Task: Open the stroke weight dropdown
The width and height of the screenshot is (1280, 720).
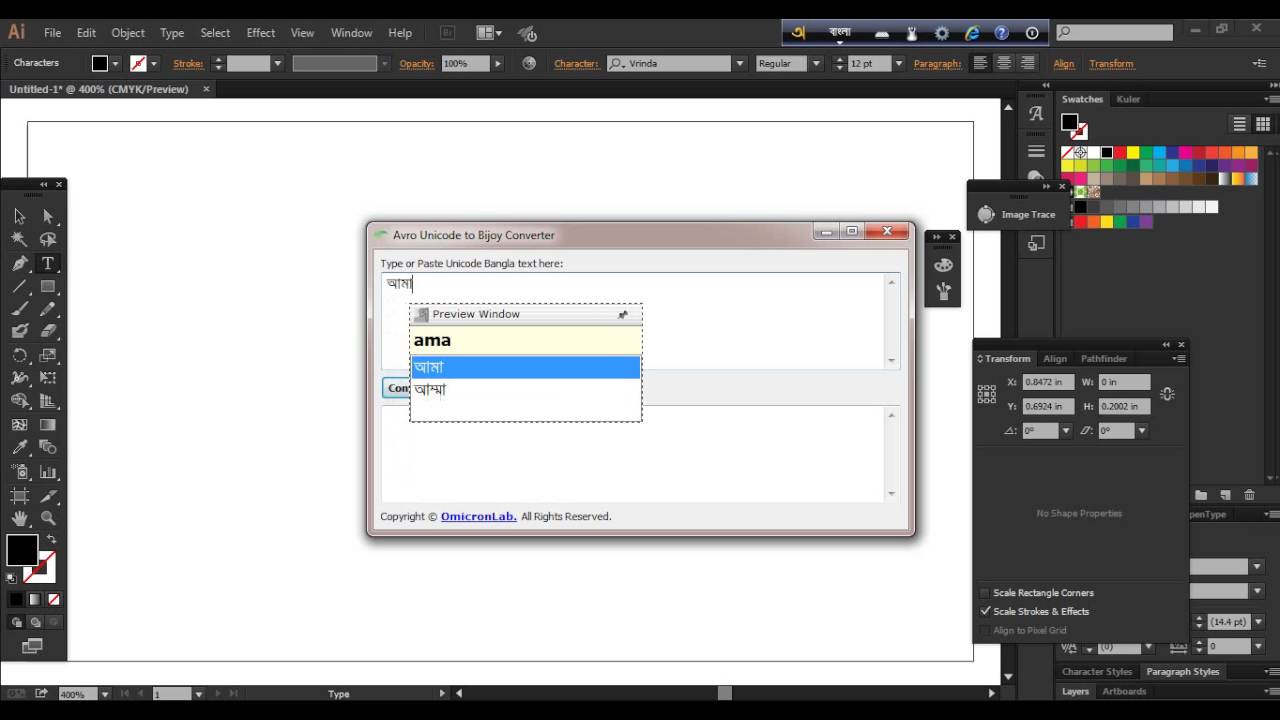Action: pyautogui.click(x=277, y=63)
